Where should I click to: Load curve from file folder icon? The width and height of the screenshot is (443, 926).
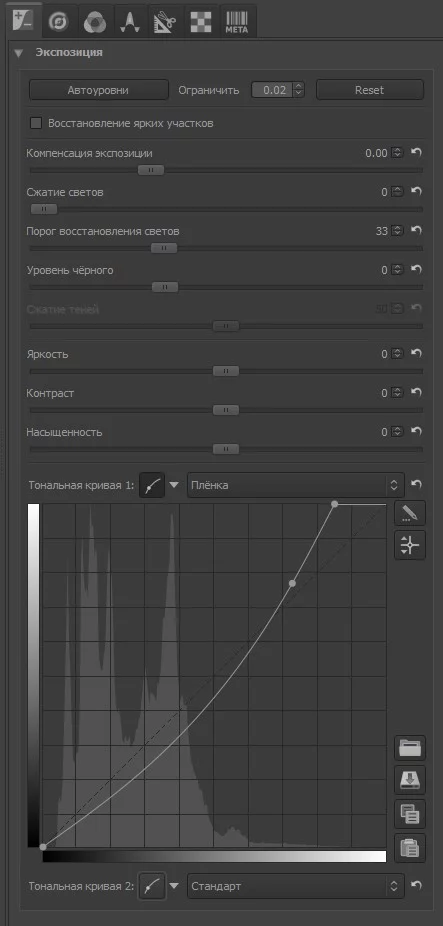click(x=409, y=748)
